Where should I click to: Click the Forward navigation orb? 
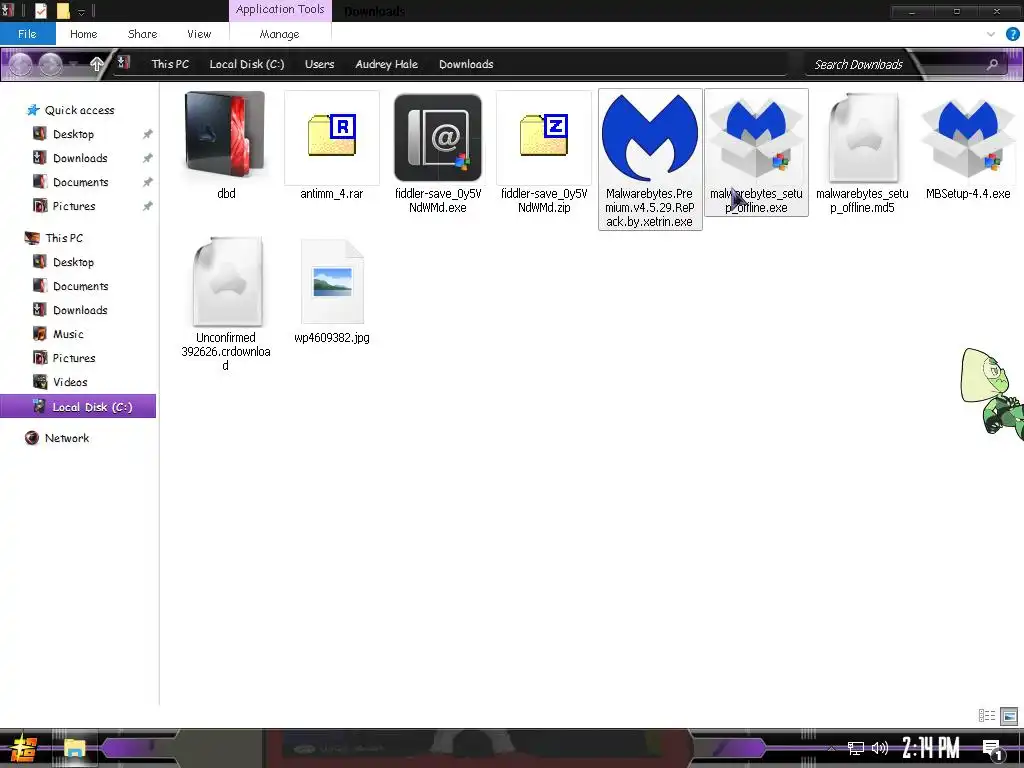(50, 64)
